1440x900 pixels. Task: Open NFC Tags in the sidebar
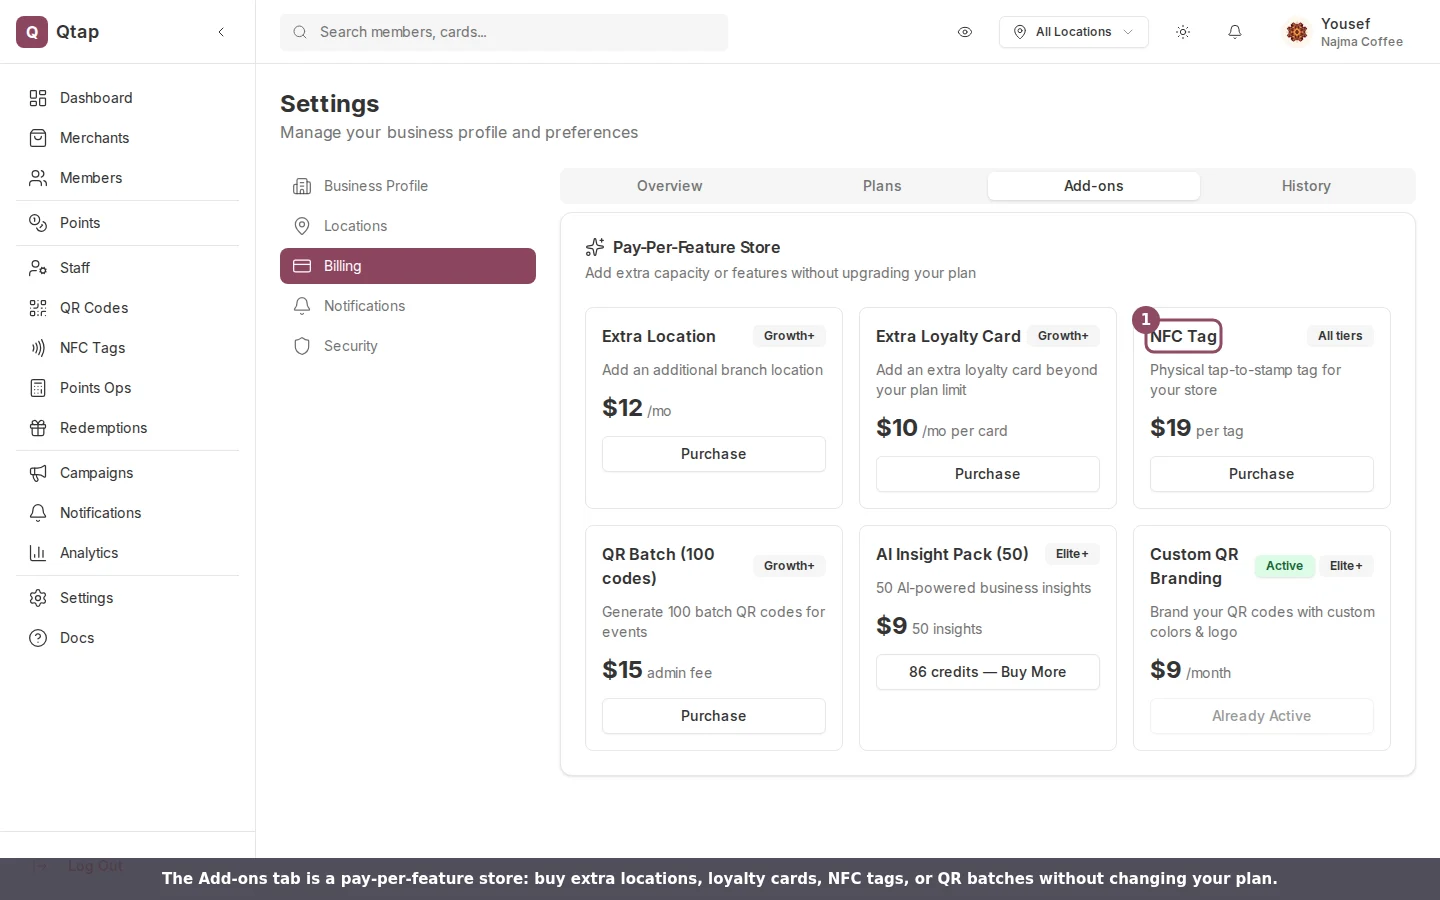(x=128, y=348)
